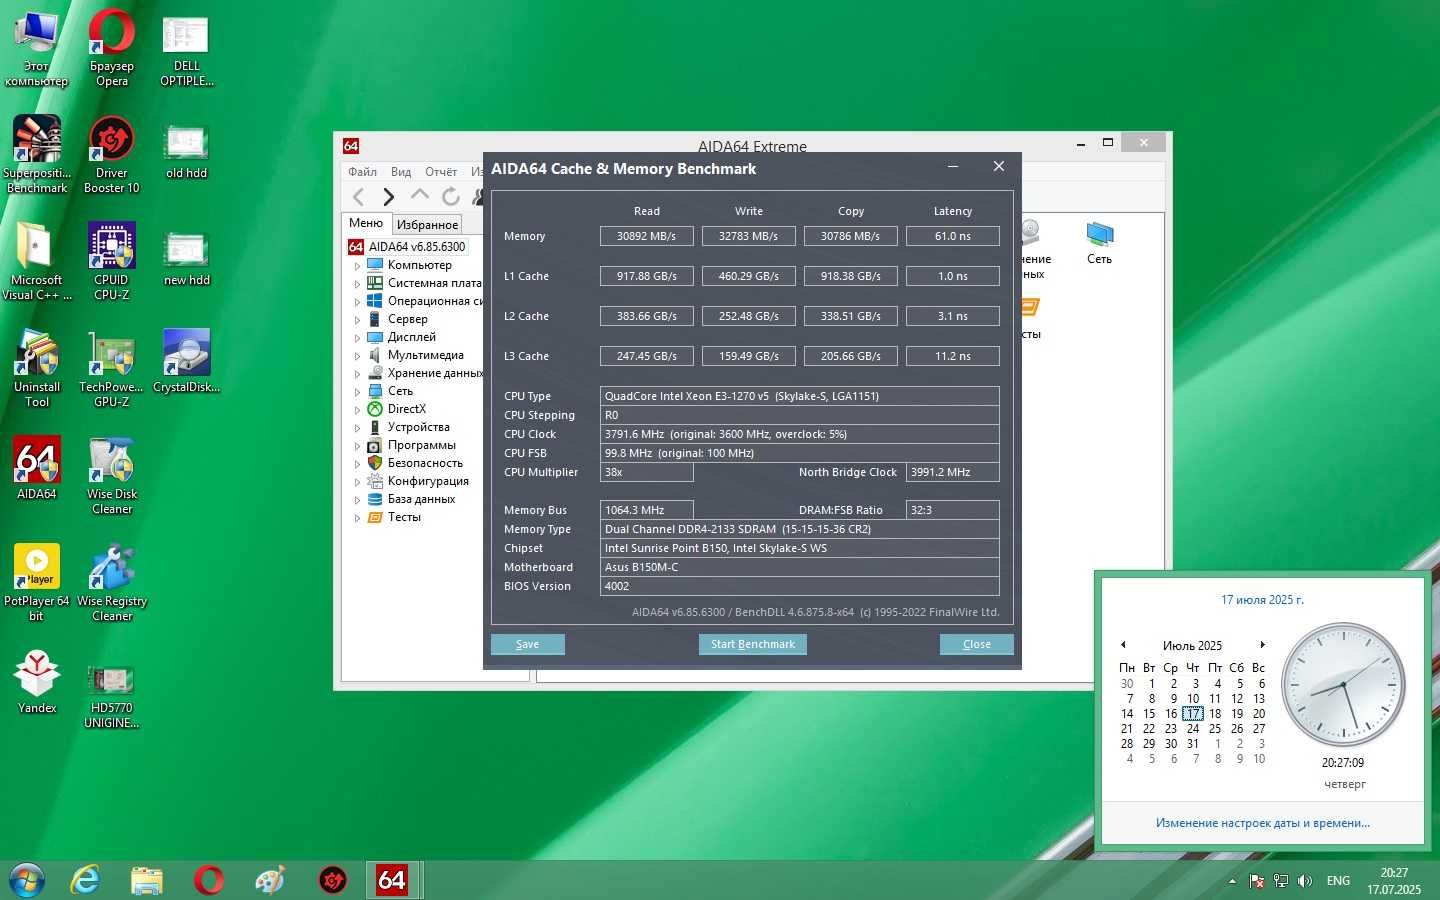Open the Yandex desktop icon

click(37, 683)
